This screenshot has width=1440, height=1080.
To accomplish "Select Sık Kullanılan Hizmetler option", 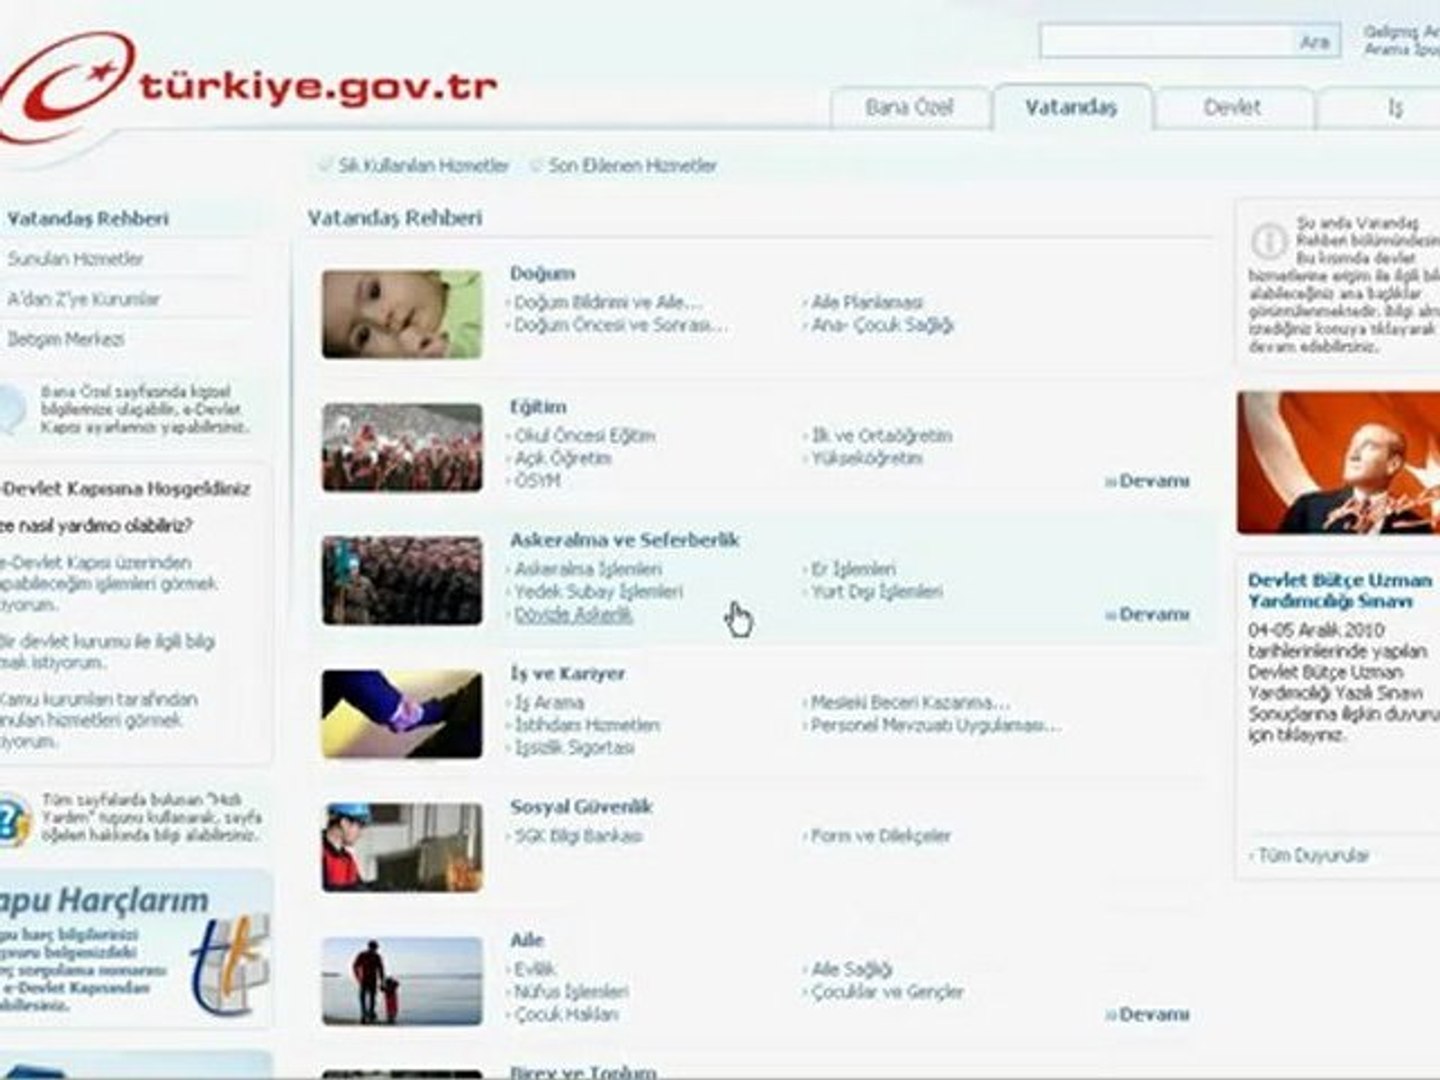I will (414, 166).
